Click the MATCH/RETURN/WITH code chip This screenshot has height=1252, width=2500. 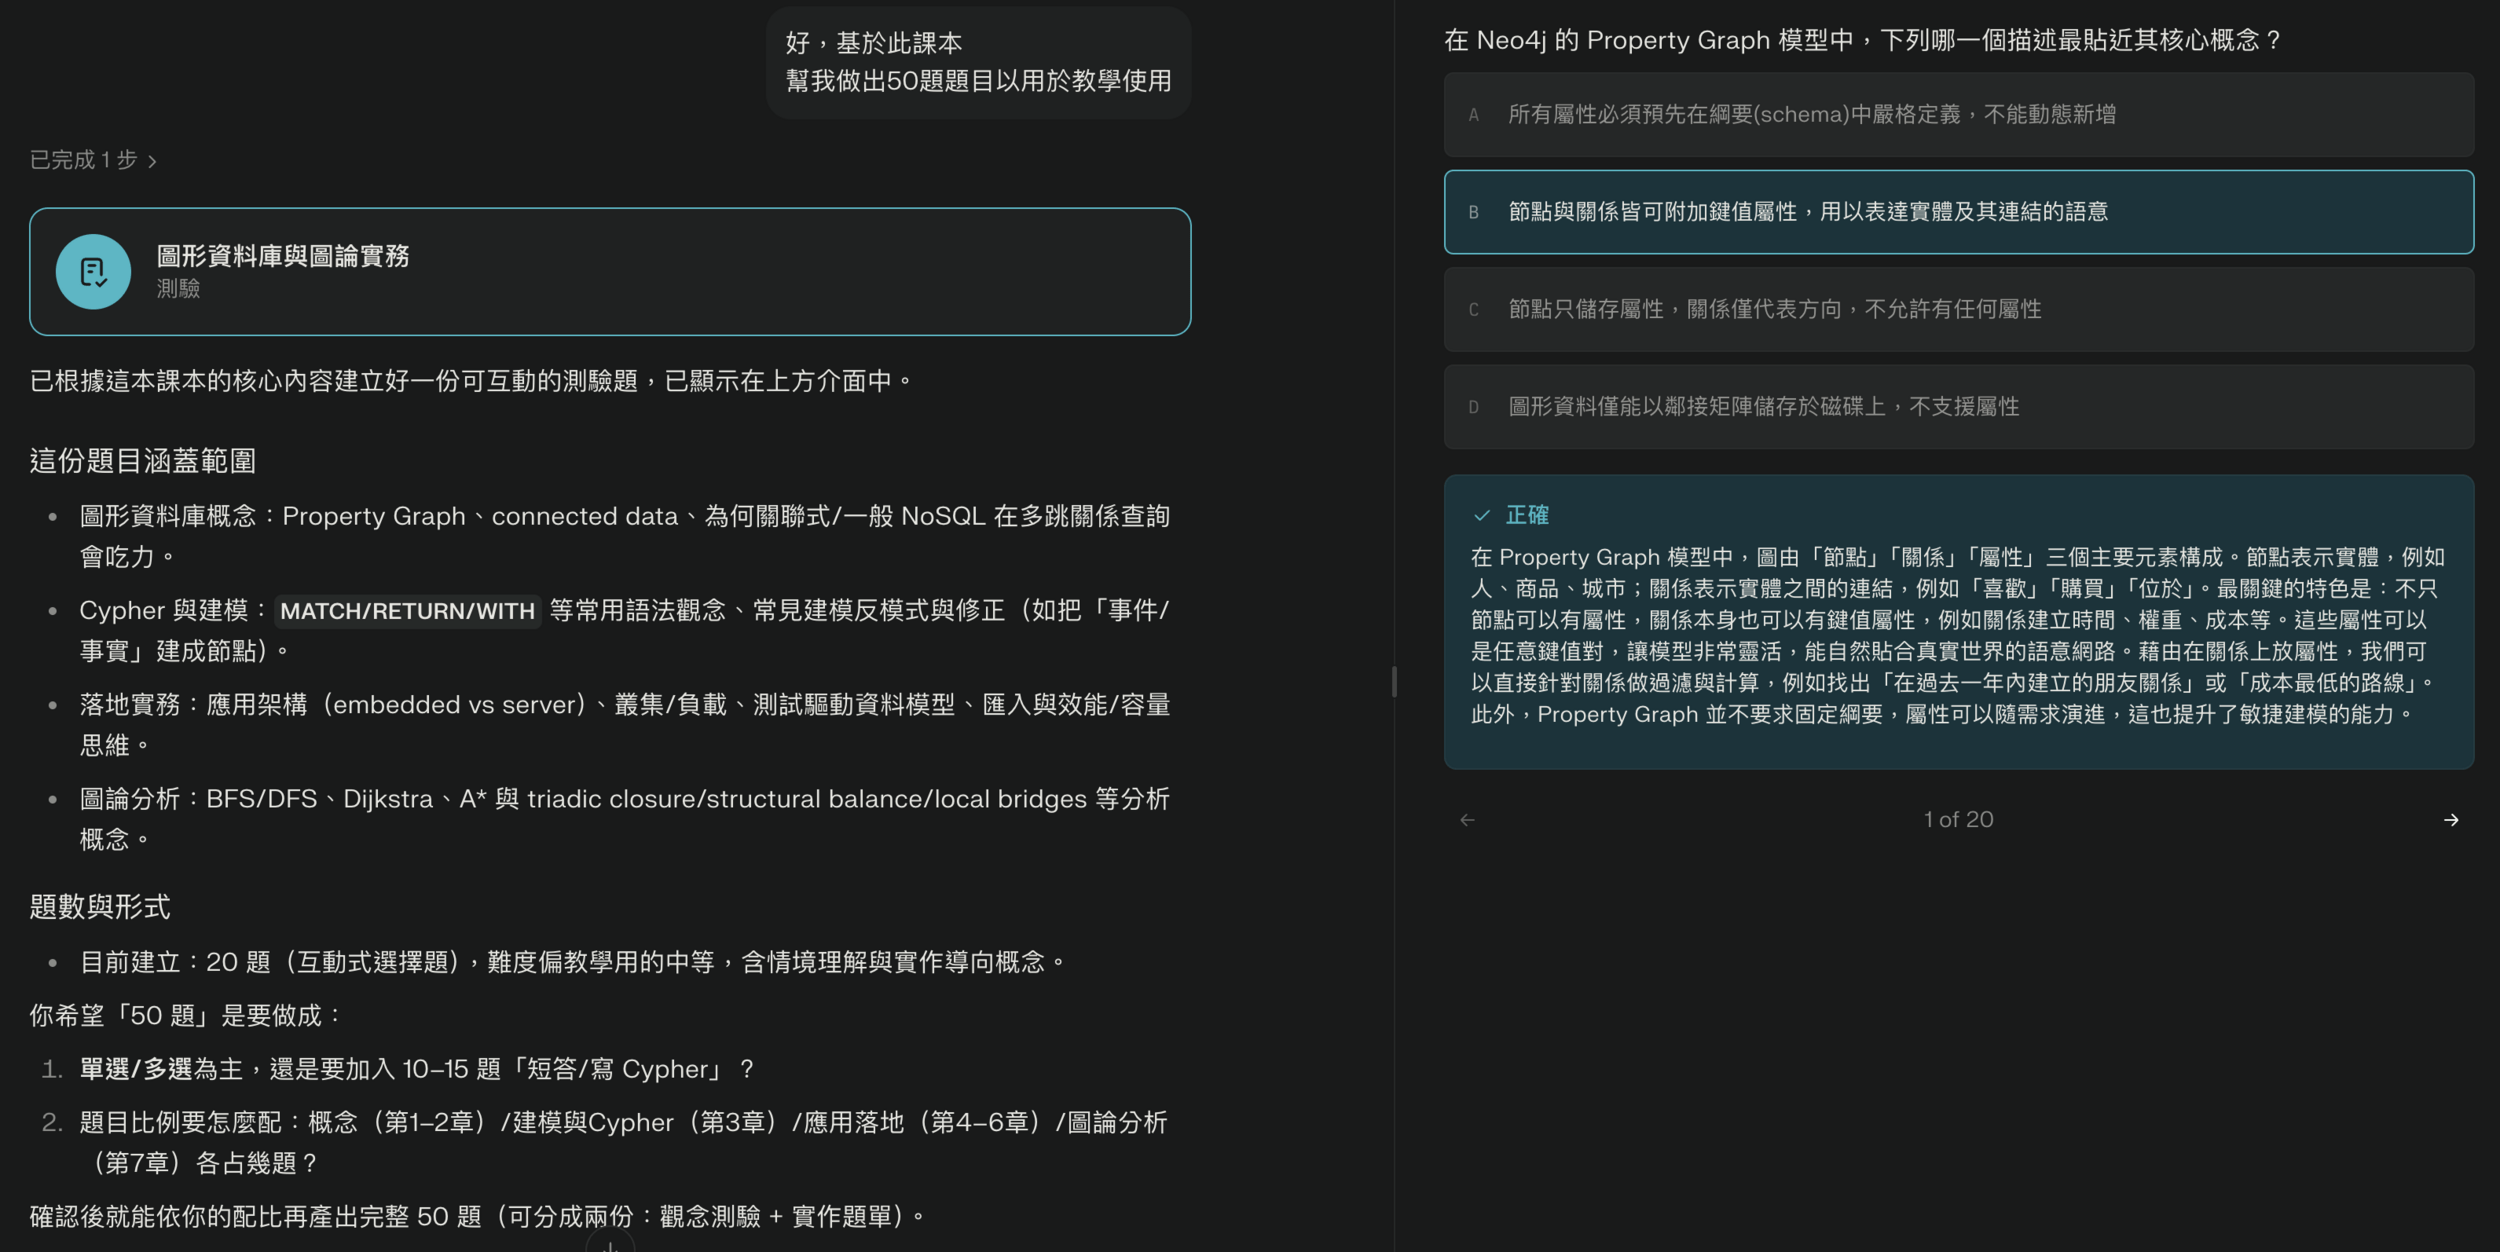(x=407, y=611)
